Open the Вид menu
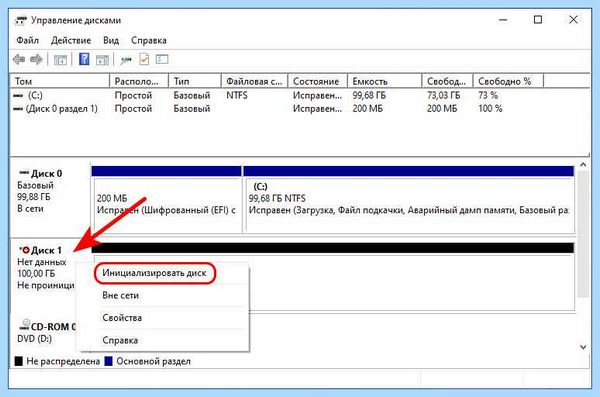The height and width of the screenshot is (397, 600). pos(111,41)
